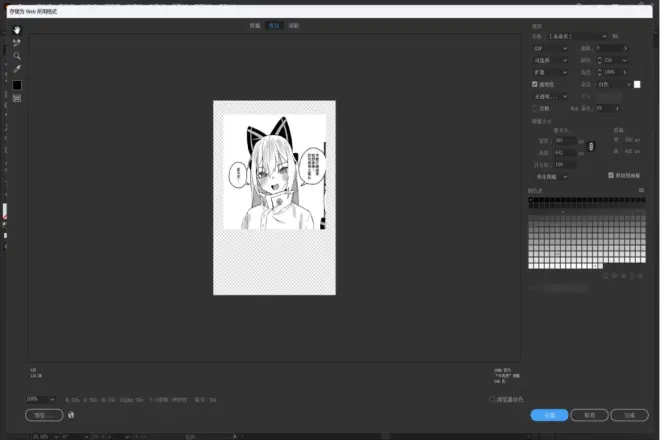The width and height of the screenshot is (660, 440).
Task: Click the map to transparent icon under color table
Action: pyautogui.click(x=606, y=276)
